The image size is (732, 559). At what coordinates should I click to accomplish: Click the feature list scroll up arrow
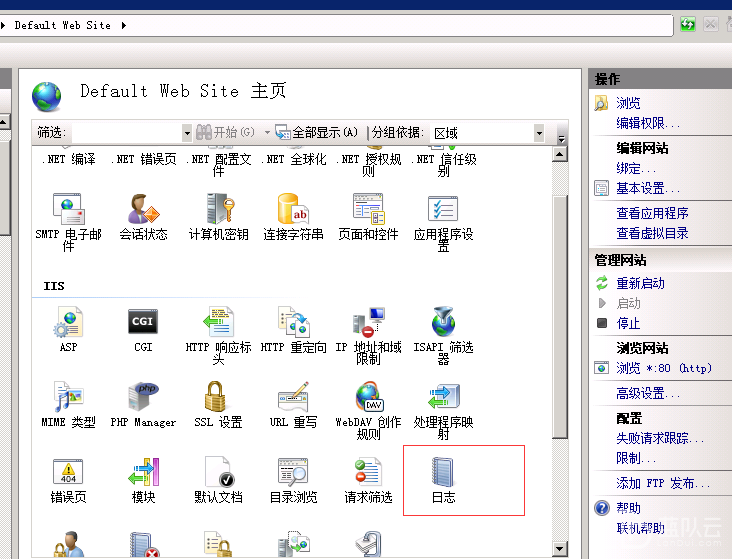(x=560, y=154)
